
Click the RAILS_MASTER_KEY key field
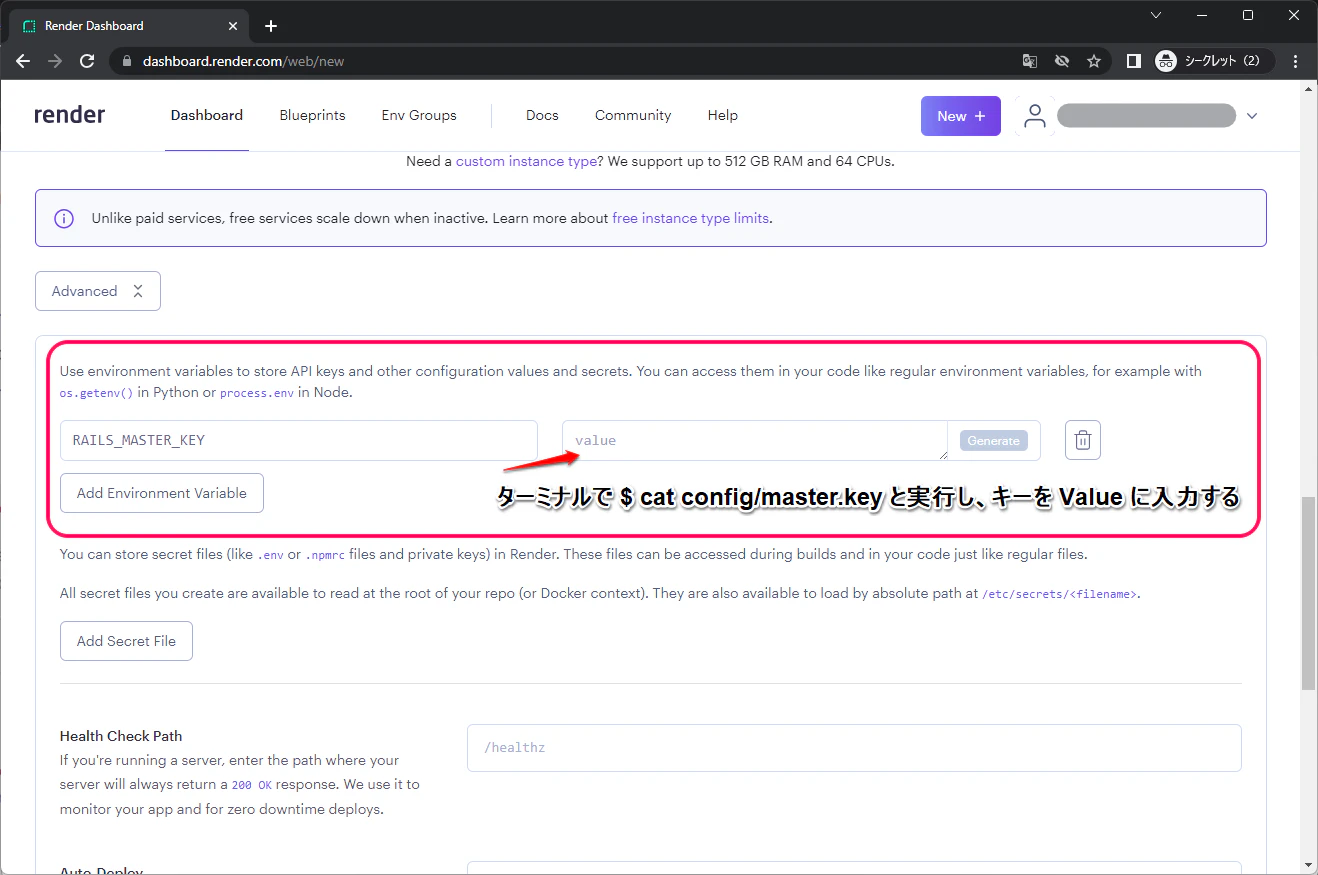(299, 440)
